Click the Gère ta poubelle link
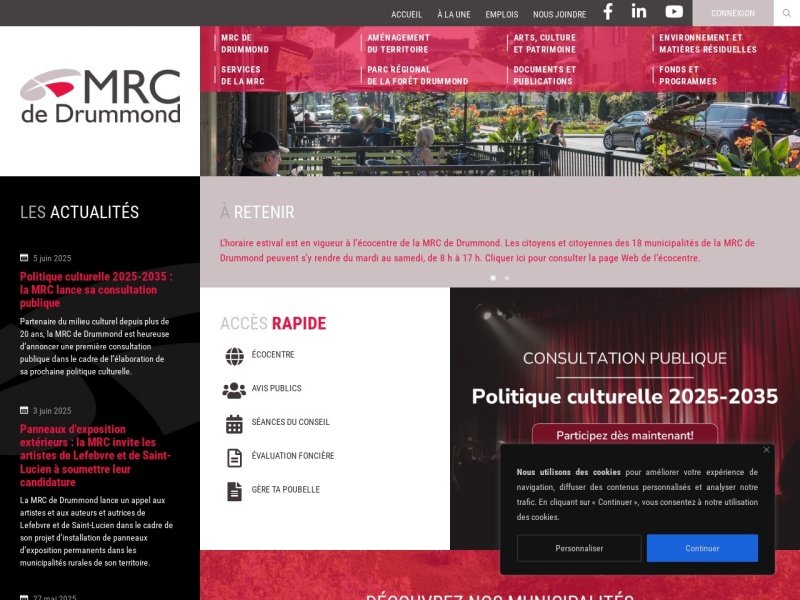This screenshot has width=800, height=600. click(286, 489)
